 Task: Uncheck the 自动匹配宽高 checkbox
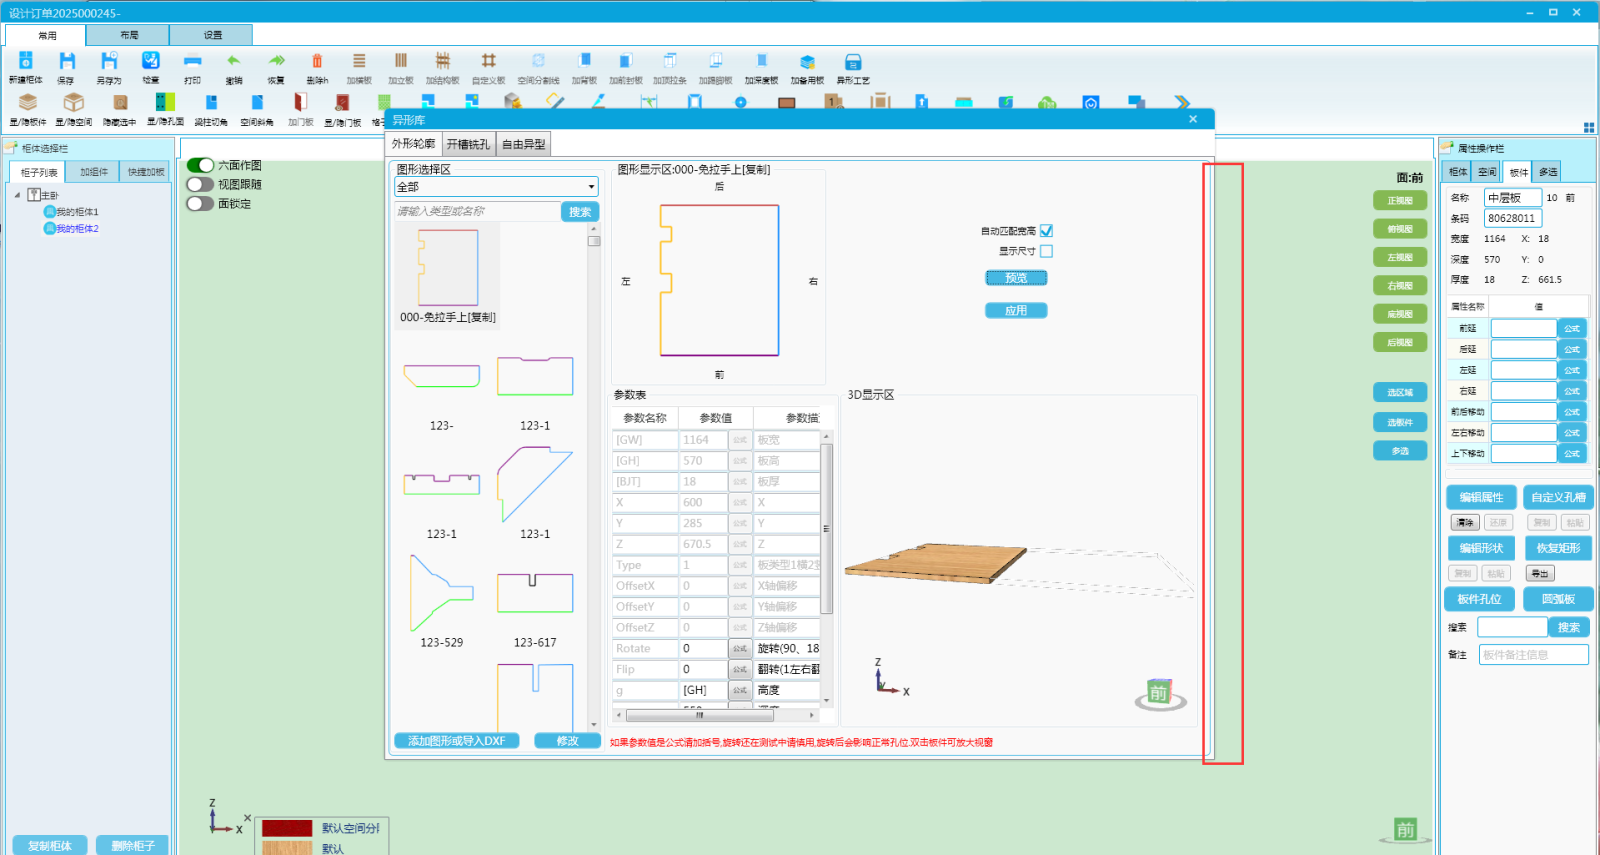pos(1046,231)
